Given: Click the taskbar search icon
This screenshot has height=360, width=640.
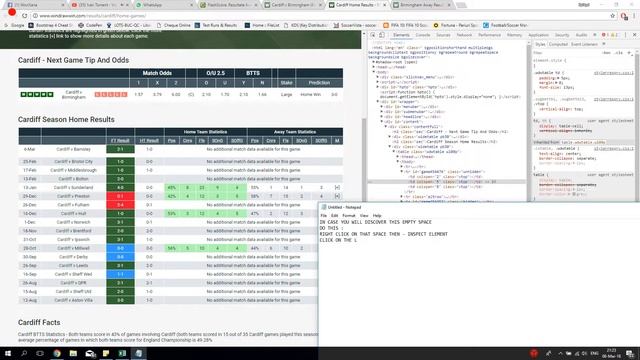Looking at the screenshot, I should [x=24, y=353].
